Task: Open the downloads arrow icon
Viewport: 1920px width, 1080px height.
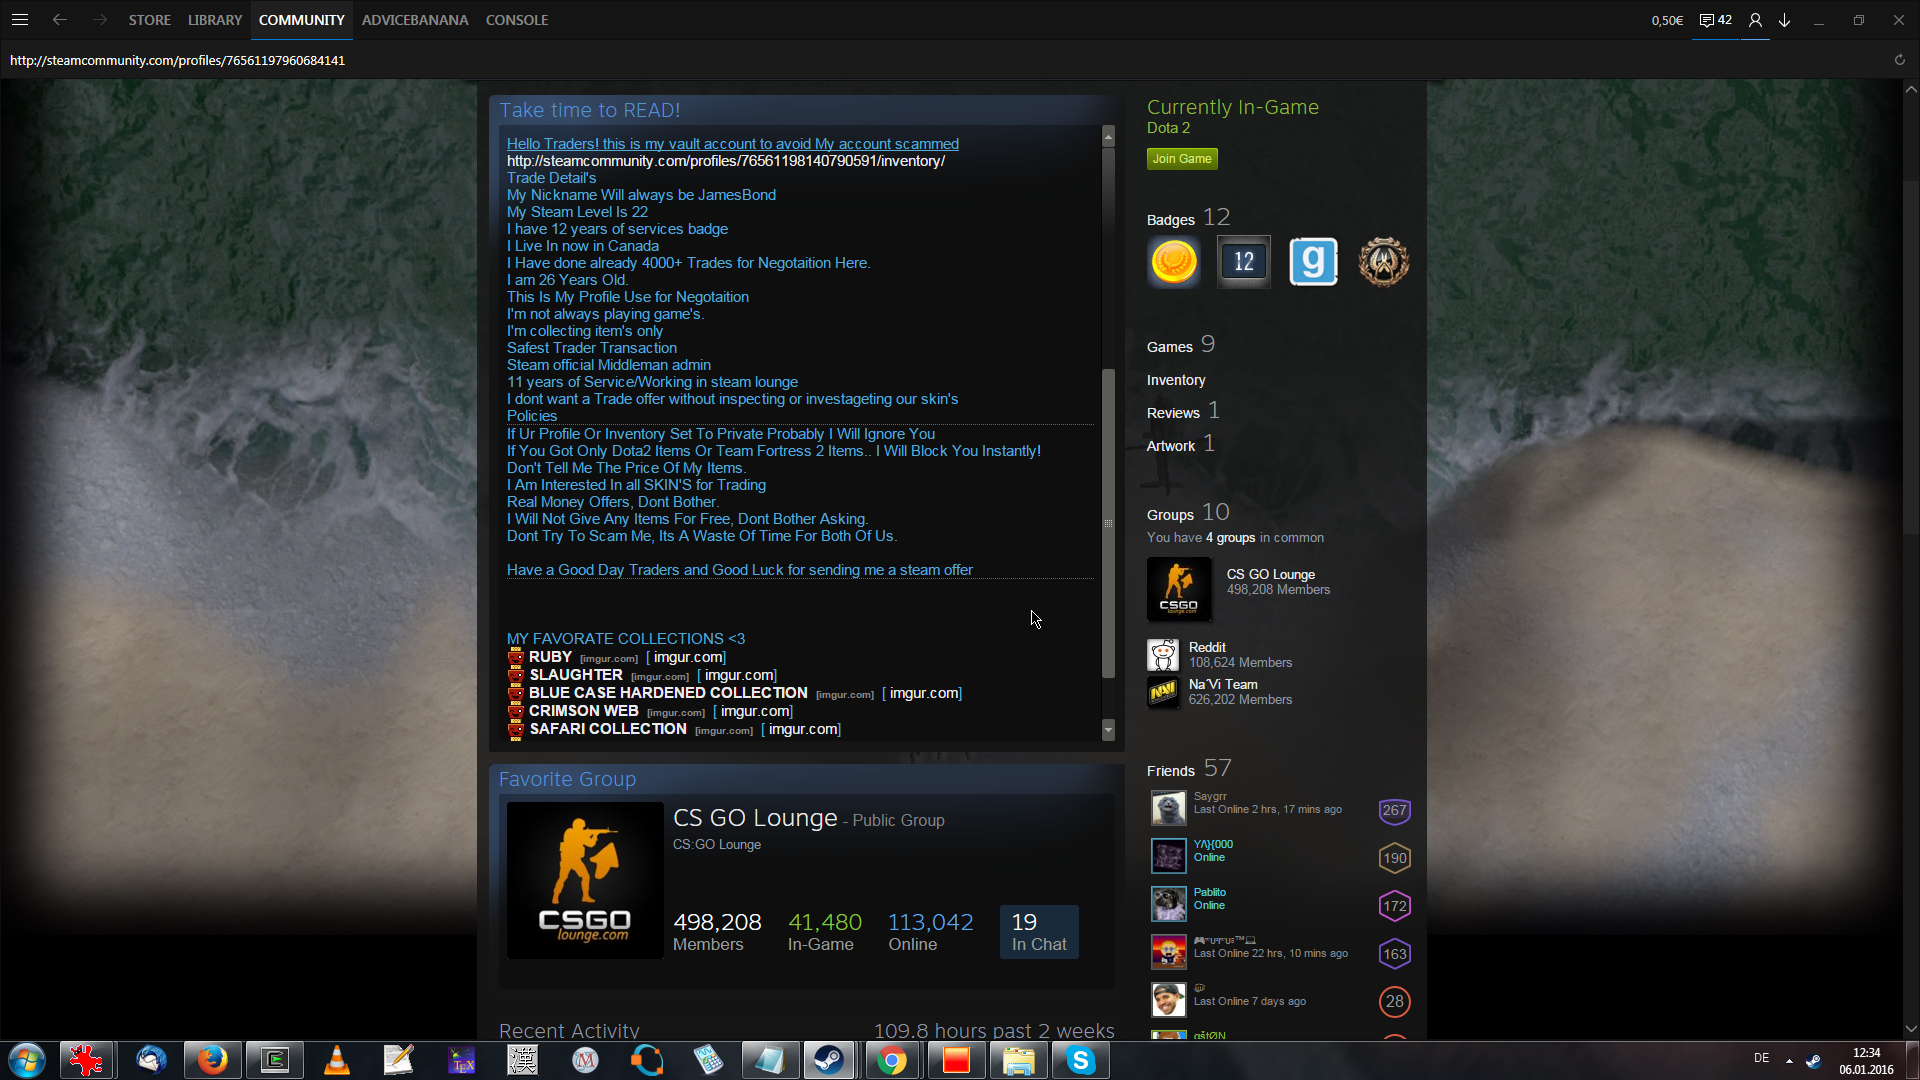Action: pos(1784,20)
